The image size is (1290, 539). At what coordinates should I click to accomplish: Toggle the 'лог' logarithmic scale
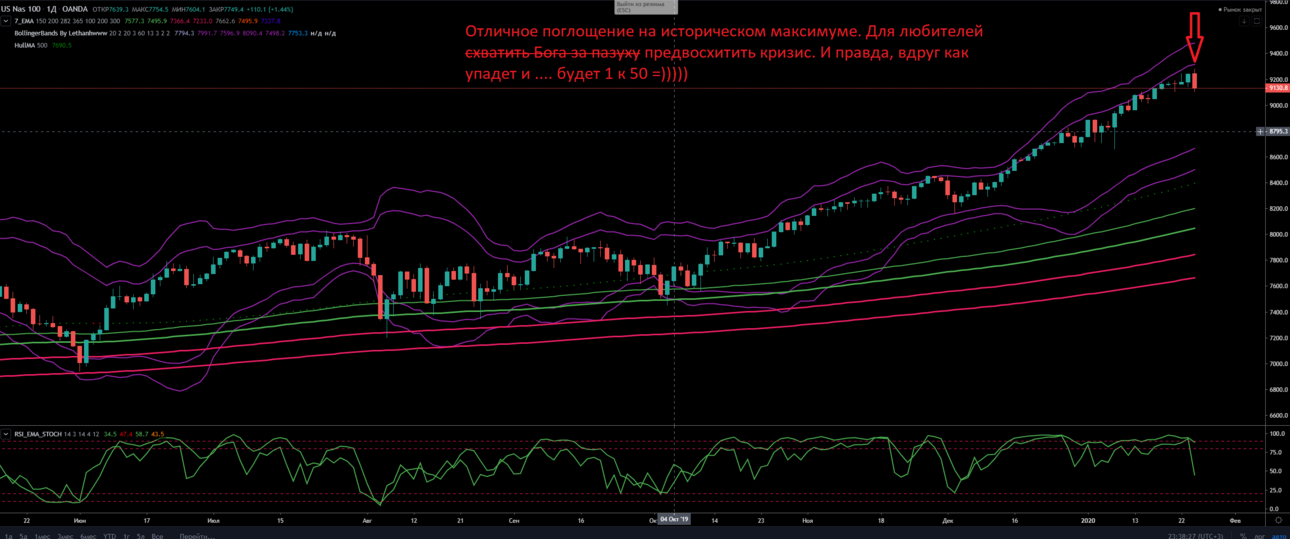click(1259, 535)
